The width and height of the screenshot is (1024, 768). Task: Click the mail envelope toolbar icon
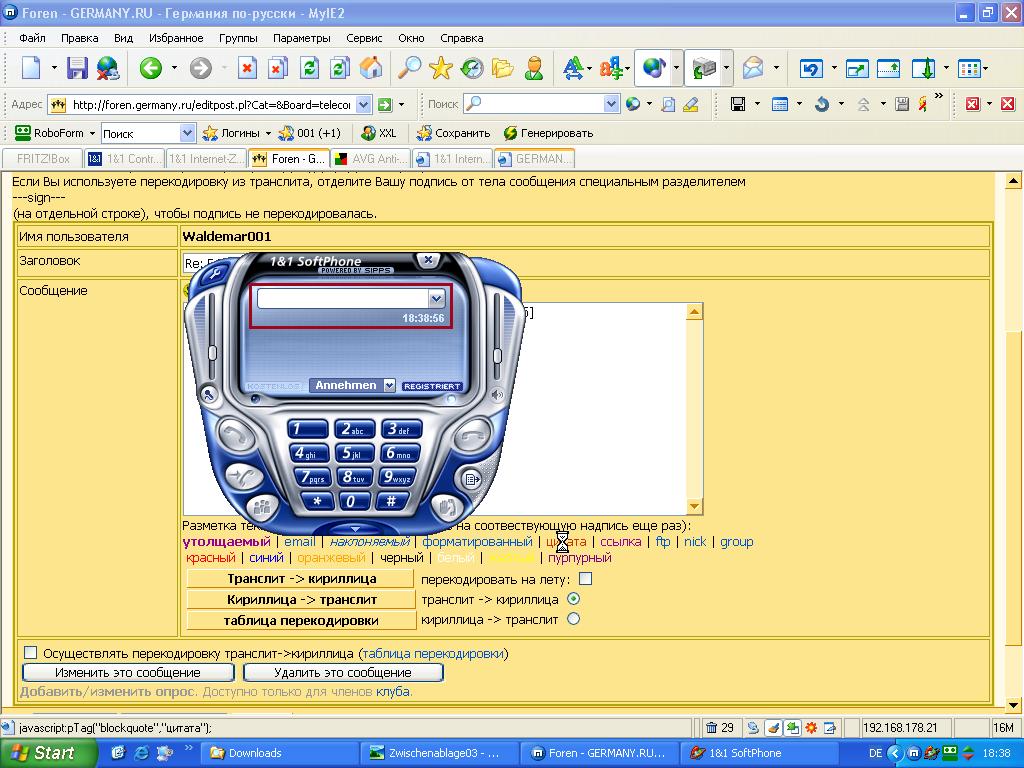pyautogui.click(x=753, y=67)
